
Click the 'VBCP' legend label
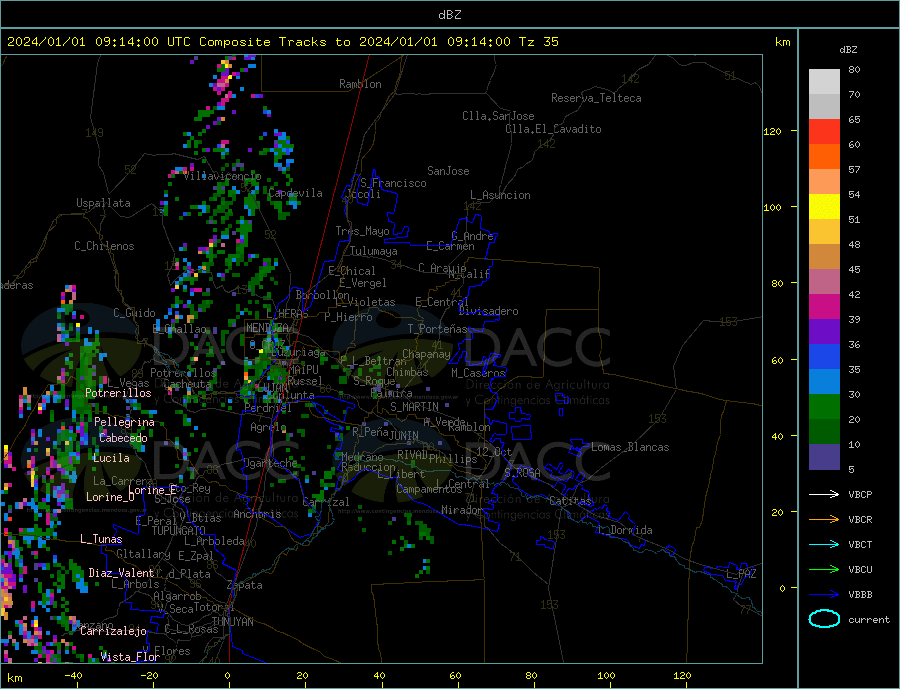[x=860, y=494]
